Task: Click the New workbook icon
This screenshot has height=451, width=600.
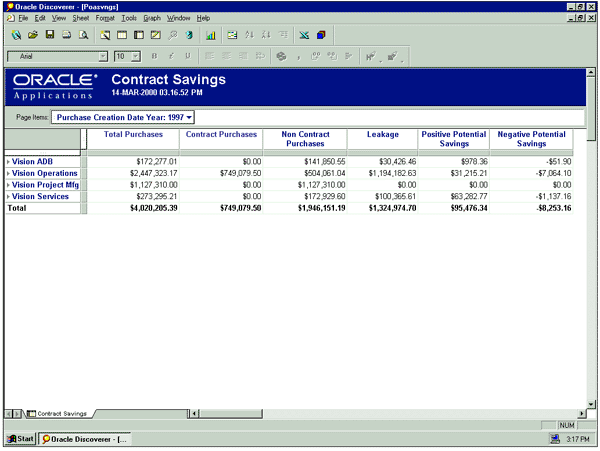Action: pos(16,35)
